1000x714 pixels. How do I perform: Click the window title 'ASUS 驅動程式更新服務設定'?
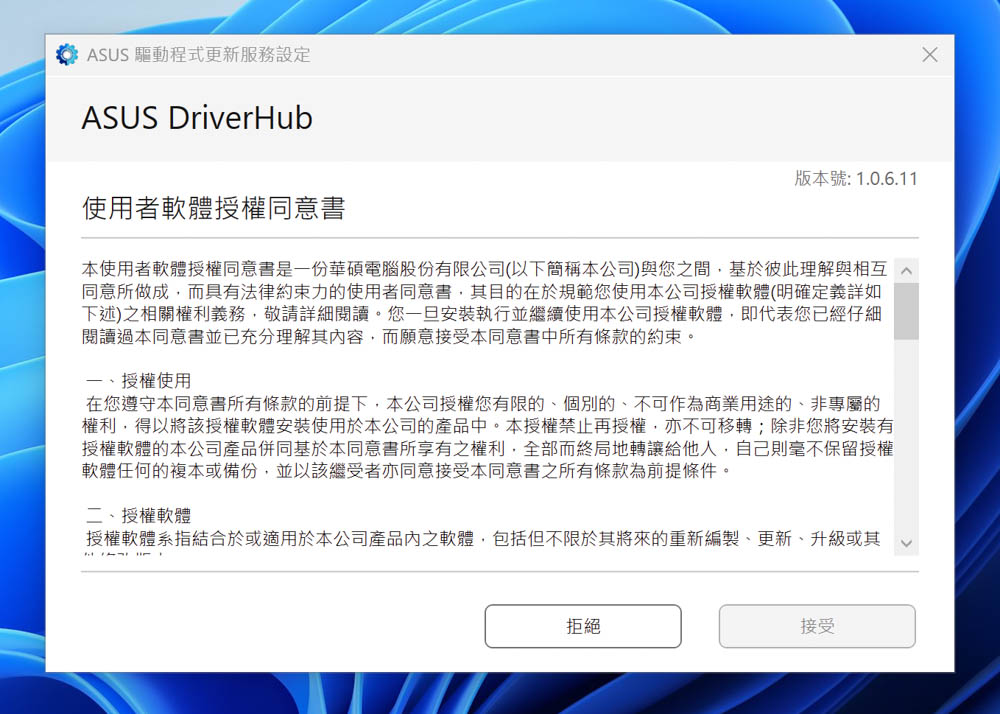(198, 55)
